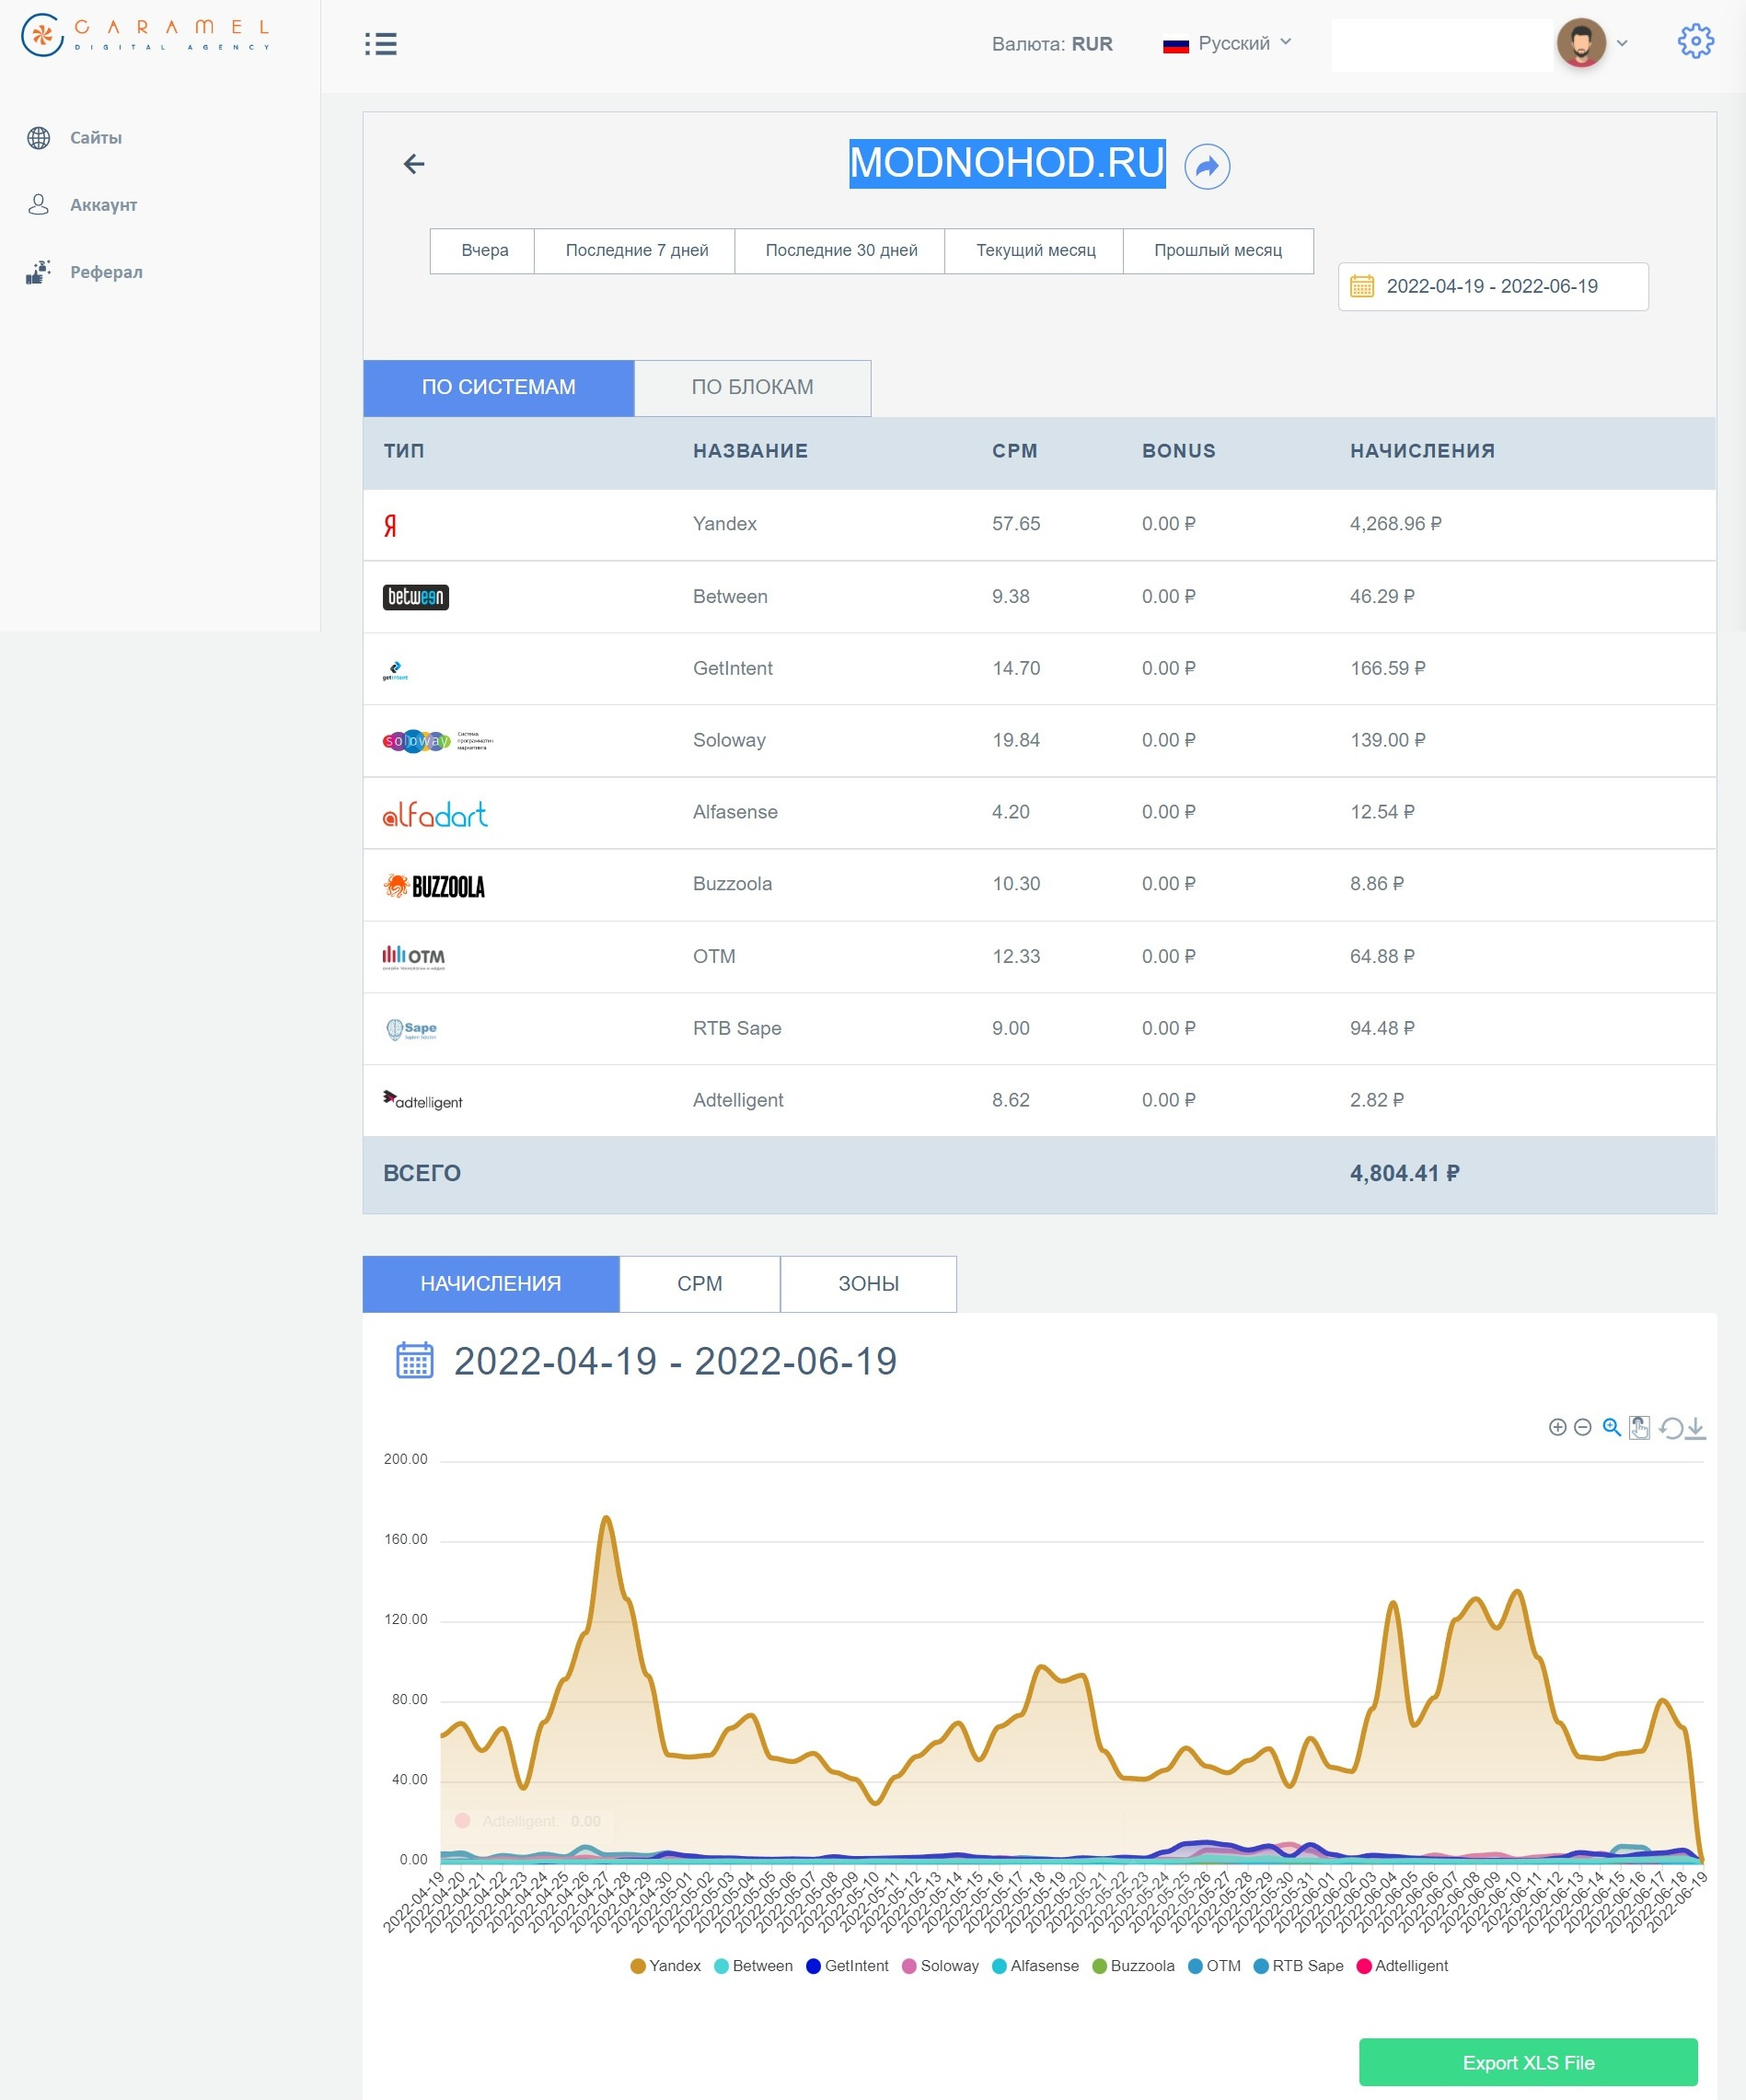This screenshot has width=1746, height=2100.
Task: Toggle the Between series in the legend
Action: click(x=753, y=1966)
